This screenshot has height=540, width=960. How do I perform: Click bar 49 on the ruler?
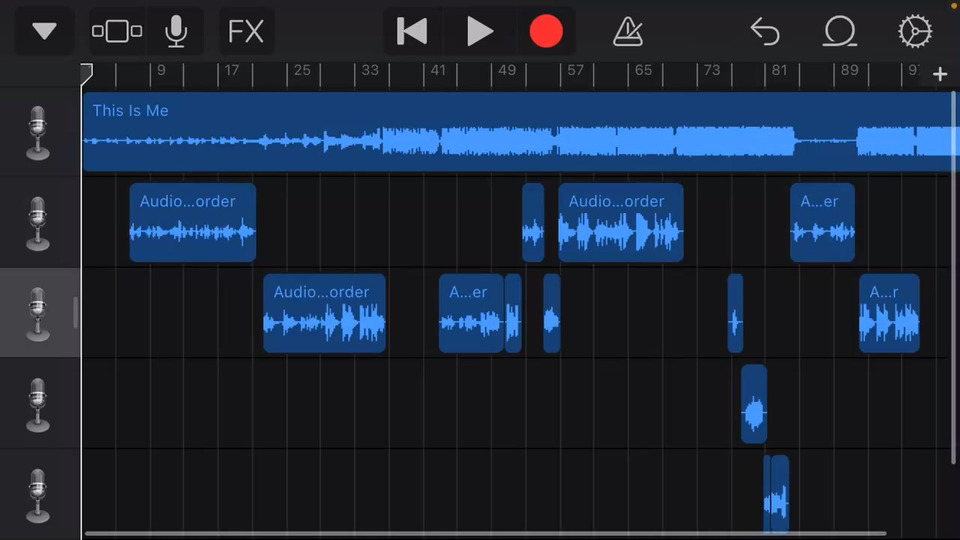pyautogui.click(x=506, y=70)
